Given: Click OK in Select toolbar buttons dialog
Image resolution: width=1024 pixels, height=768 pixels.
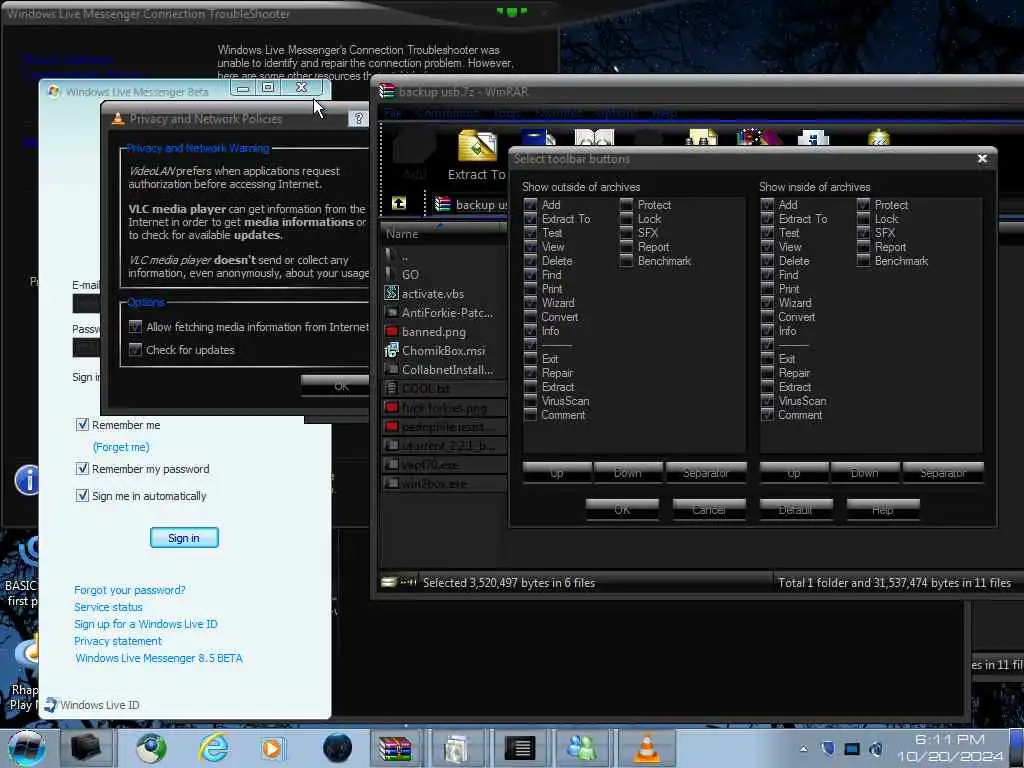Looking at the screenshot, I should 622,509.
